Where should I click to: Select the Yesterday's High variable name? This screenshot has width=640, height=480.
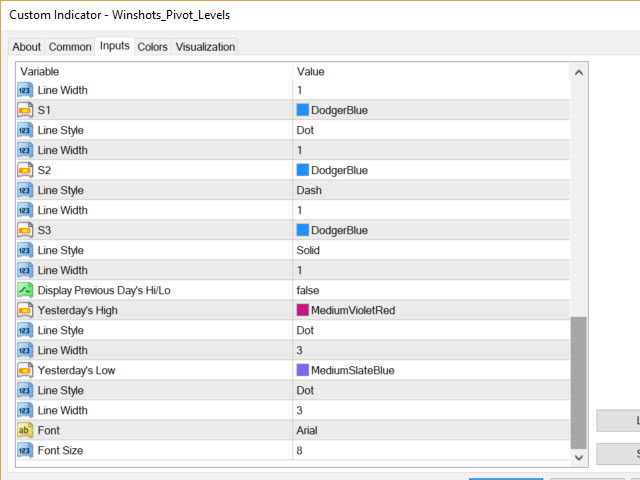(x=78, y=310)
